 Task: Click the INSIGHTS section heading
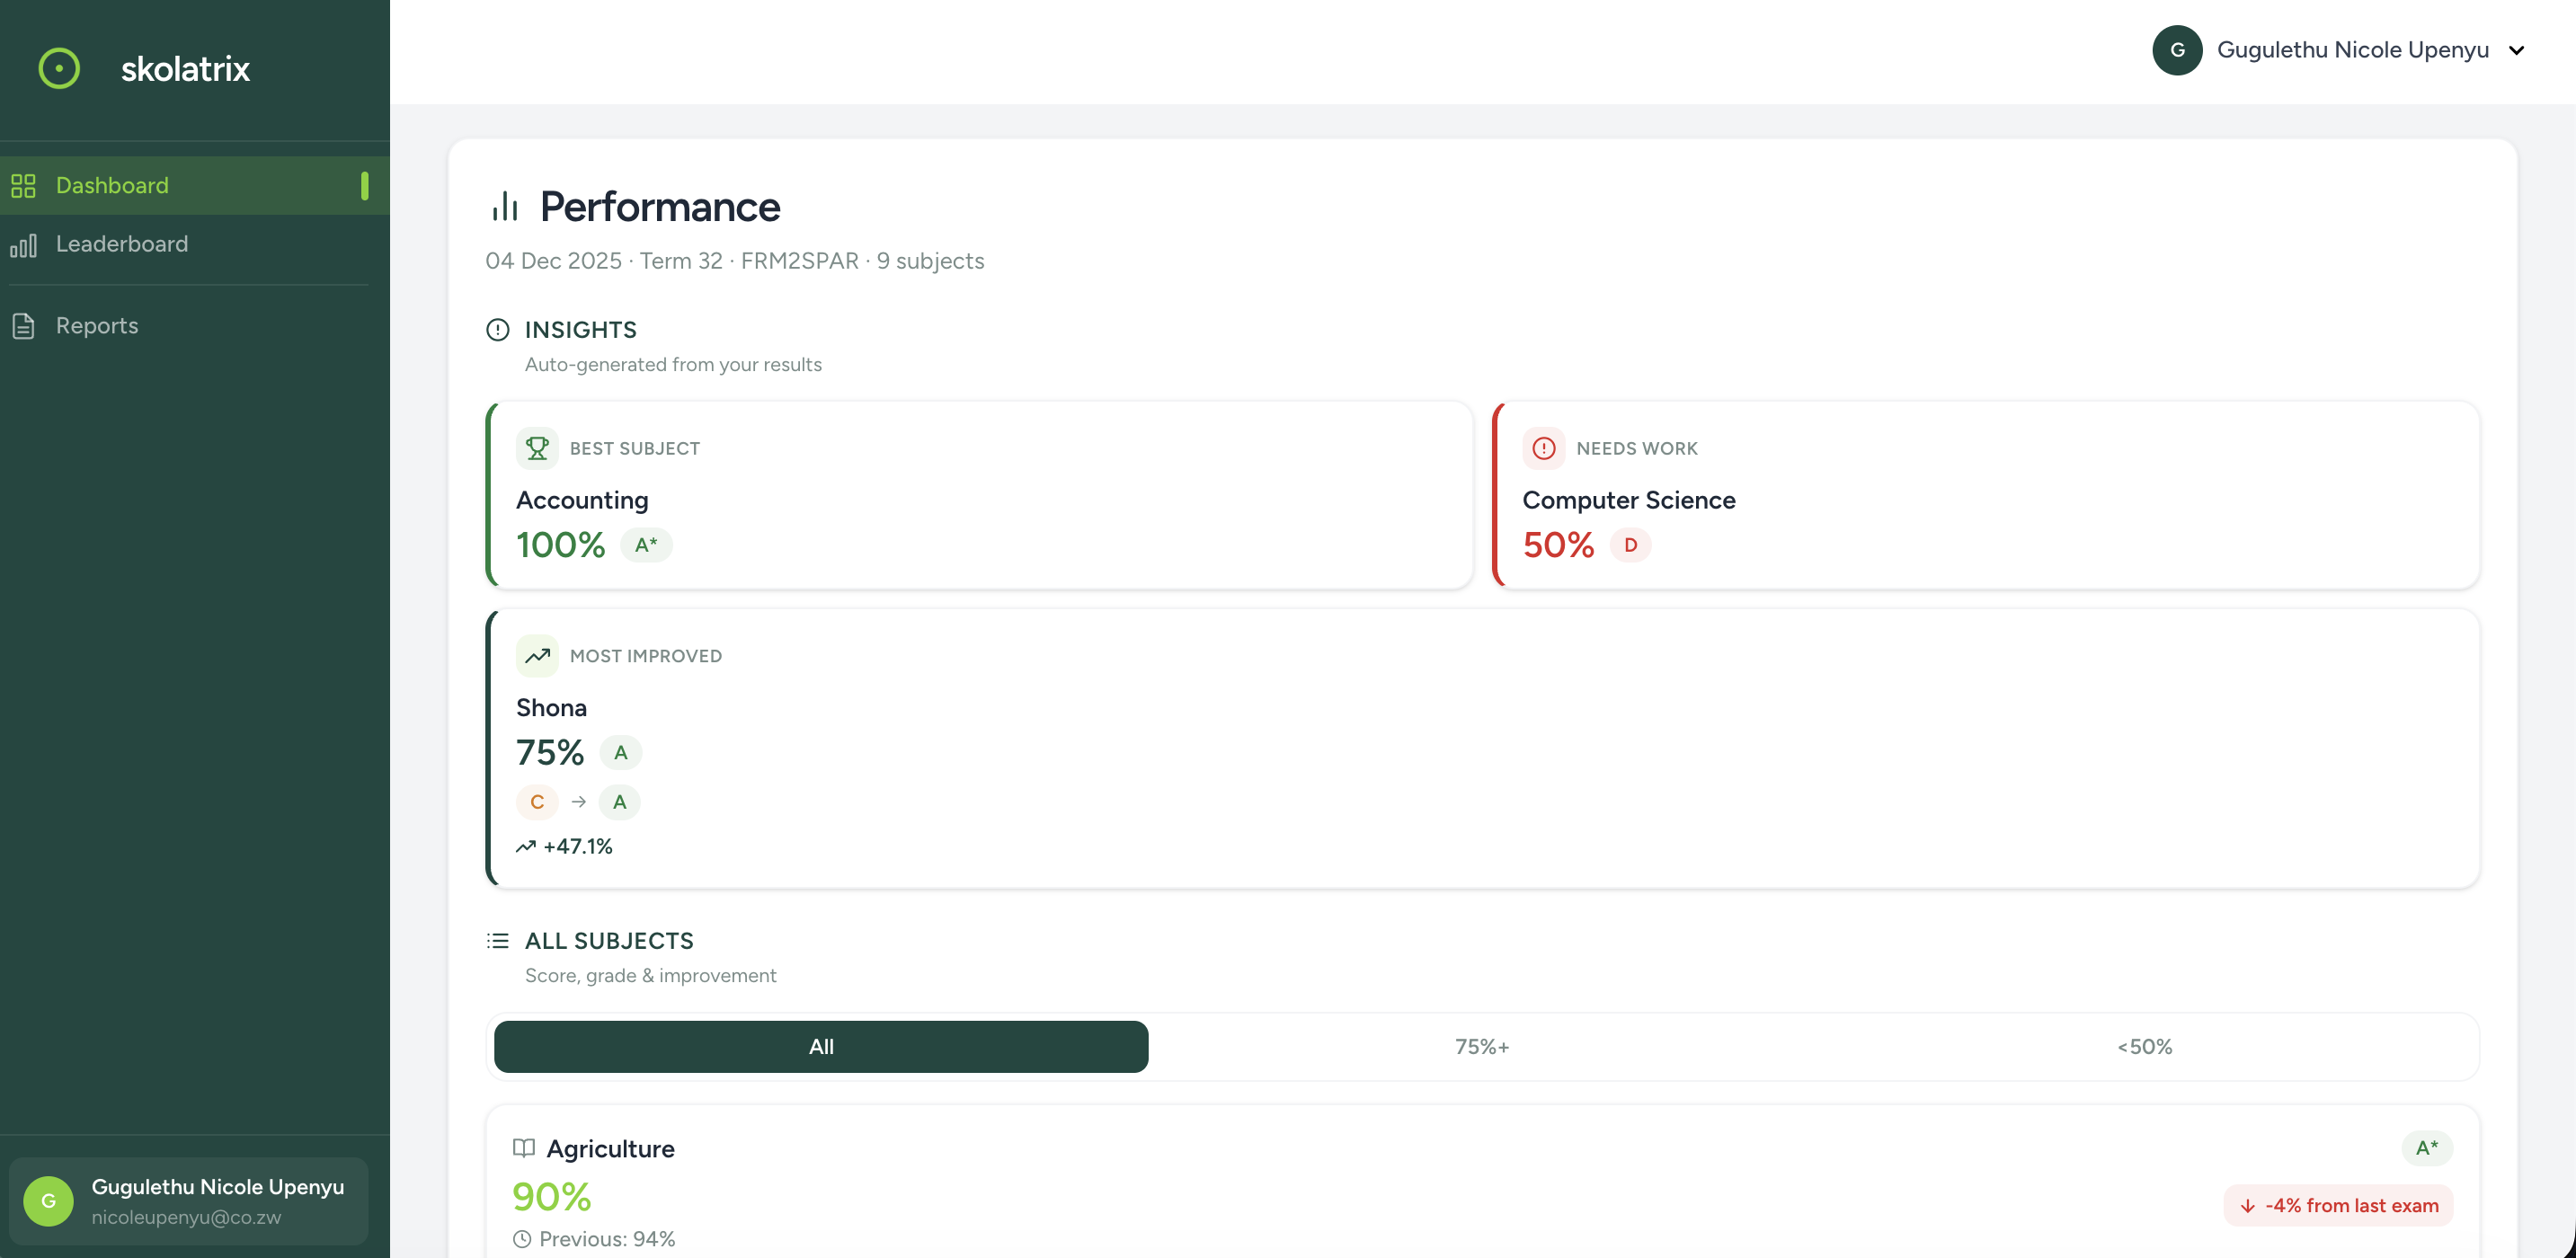point(581,330)
